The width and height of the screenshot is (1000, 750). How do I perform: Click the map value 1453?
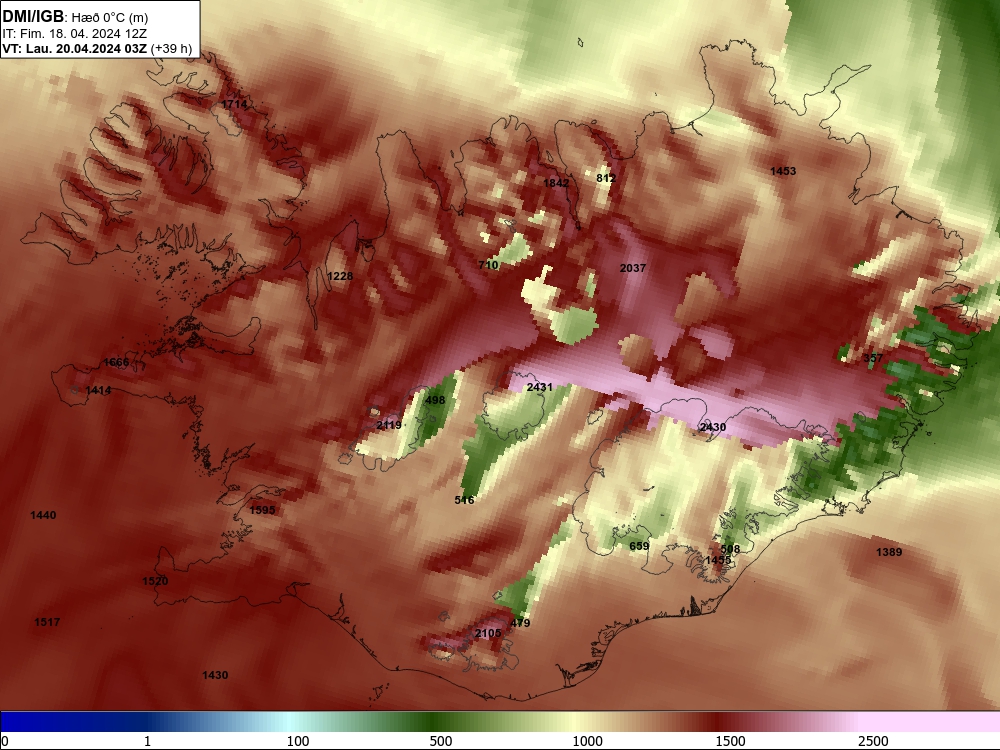click(783, 171)
